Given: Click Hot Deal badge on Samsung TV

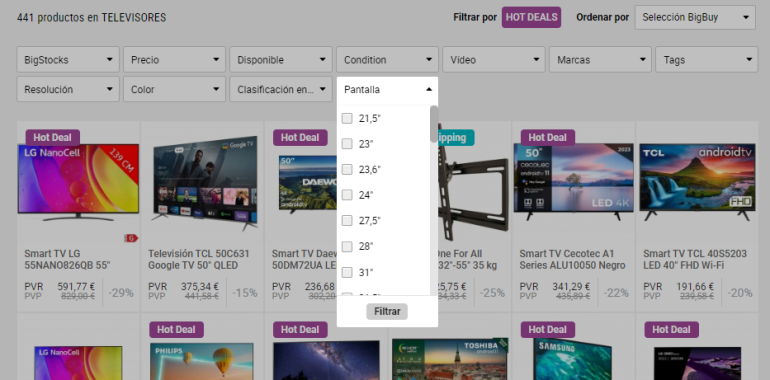Looking at the screenshot, I should click(x=548, y=329).
